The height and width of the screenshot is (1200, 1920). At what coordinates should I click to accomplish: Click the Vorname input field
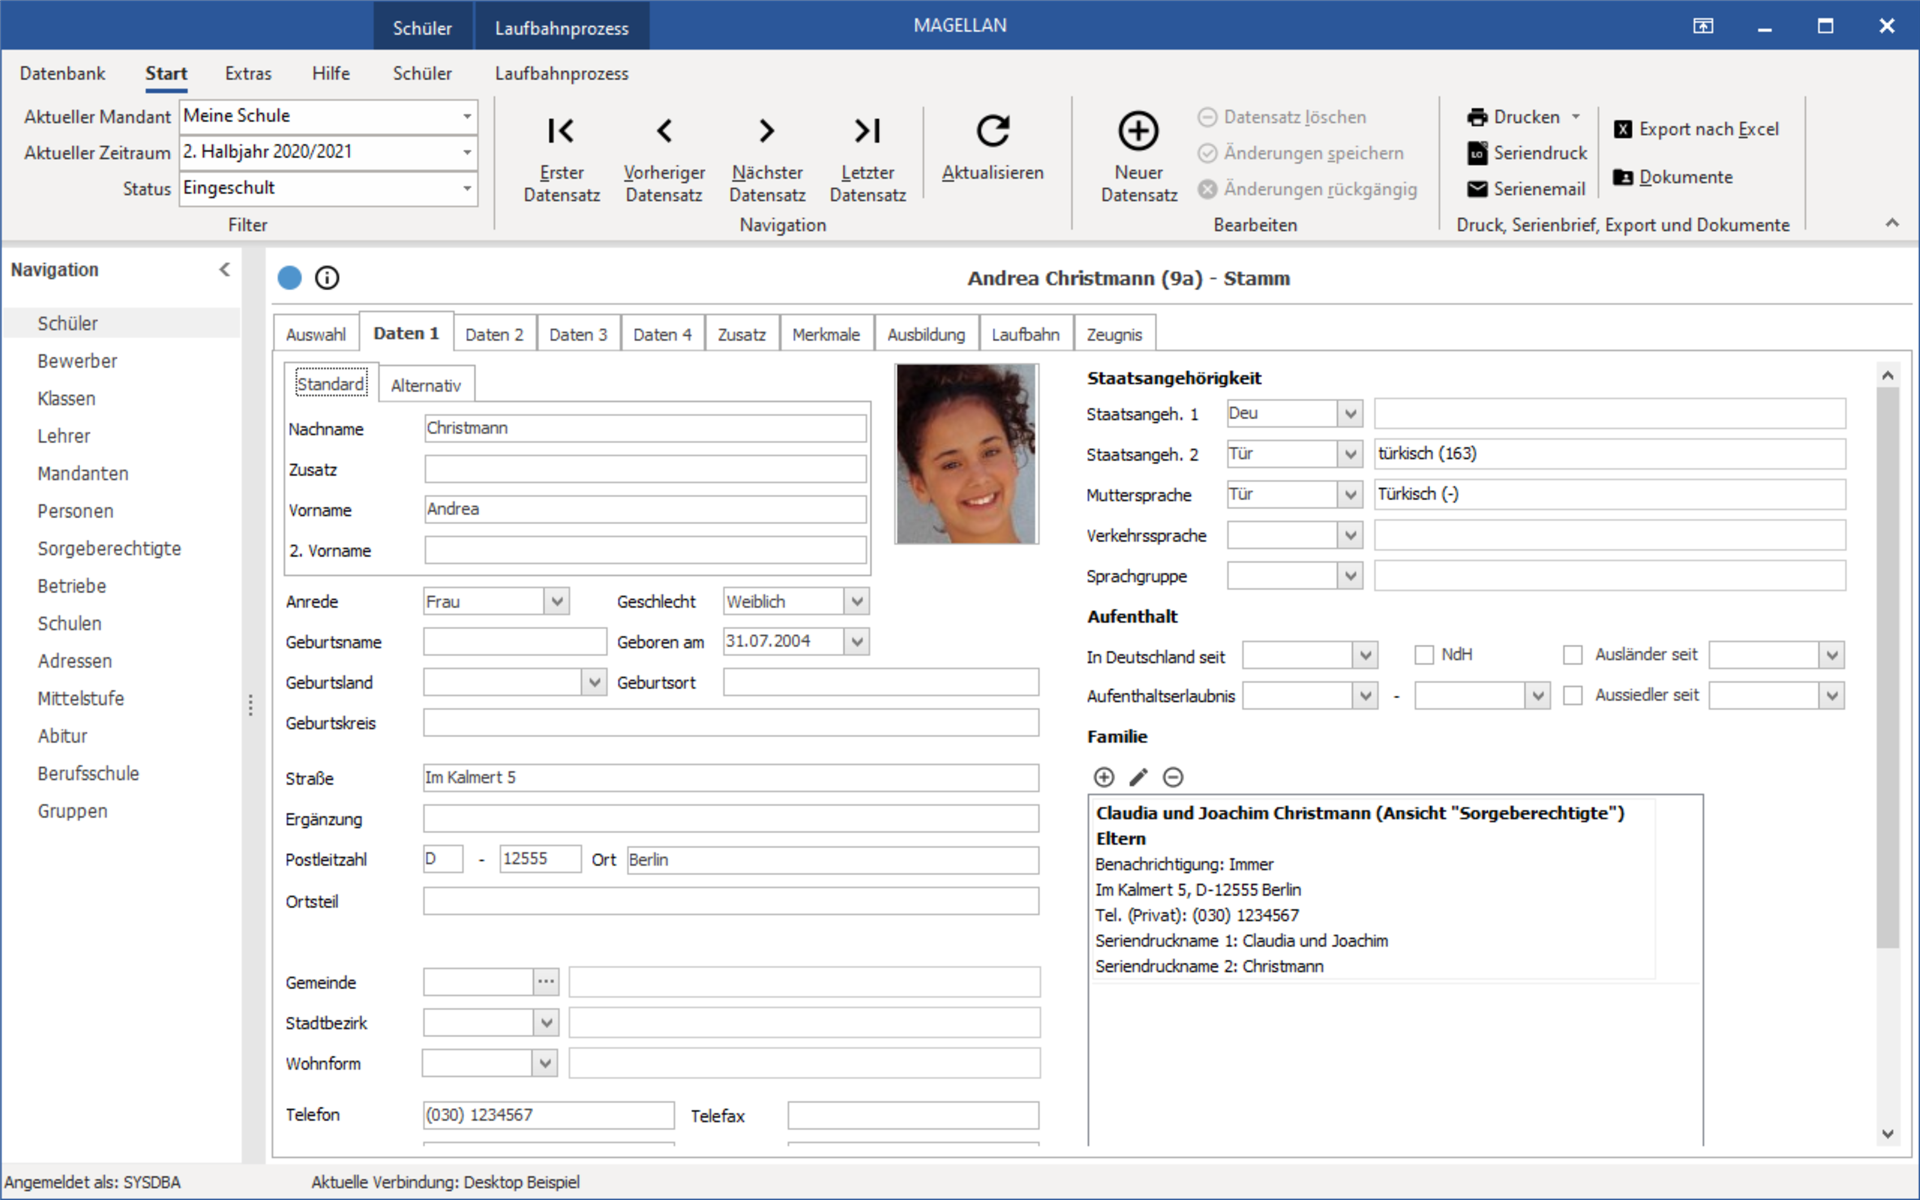[646, 509]
